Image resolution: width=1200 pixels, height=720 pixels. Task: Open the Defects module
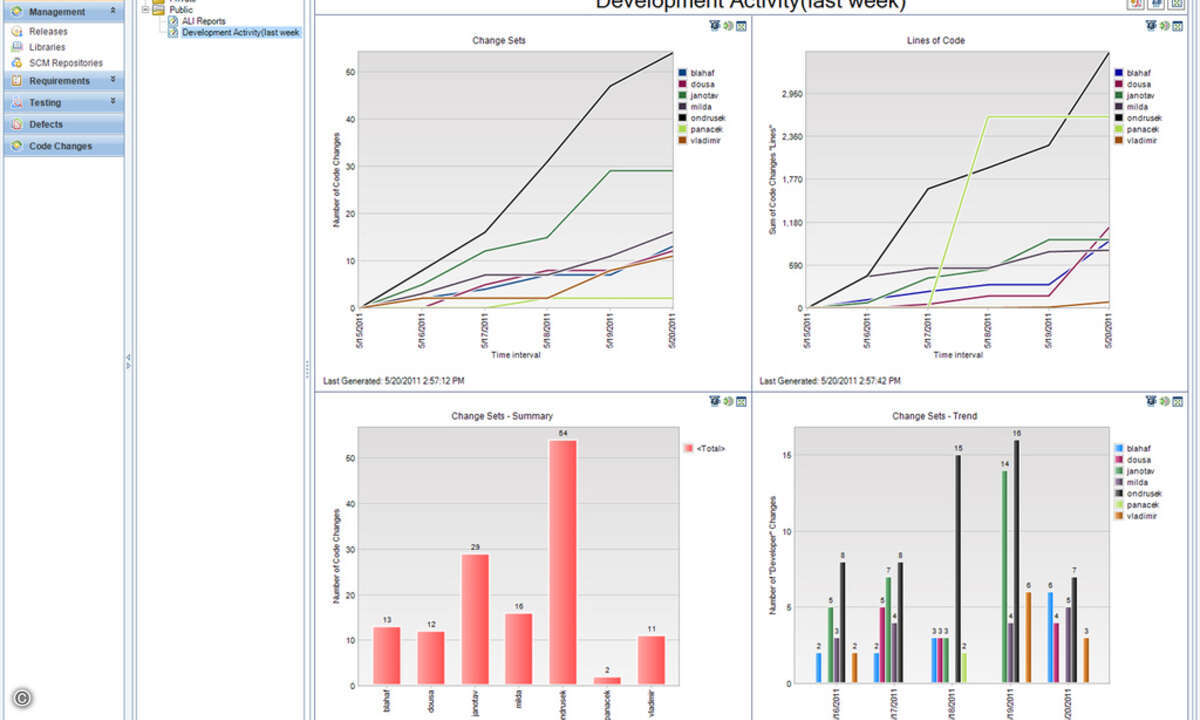coord(64,125)
